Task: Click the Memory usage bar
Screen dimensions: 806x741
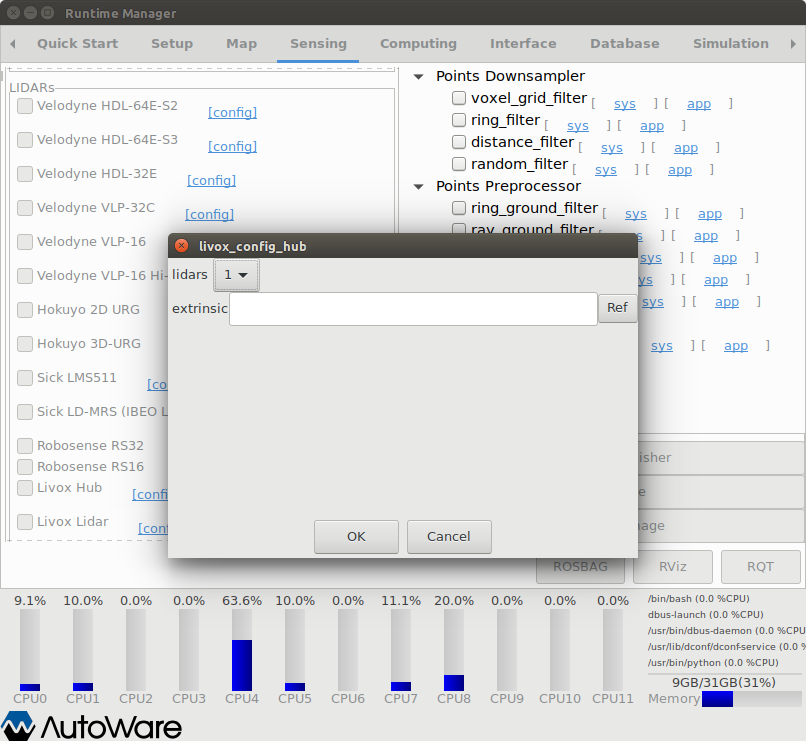Action: 752,699
